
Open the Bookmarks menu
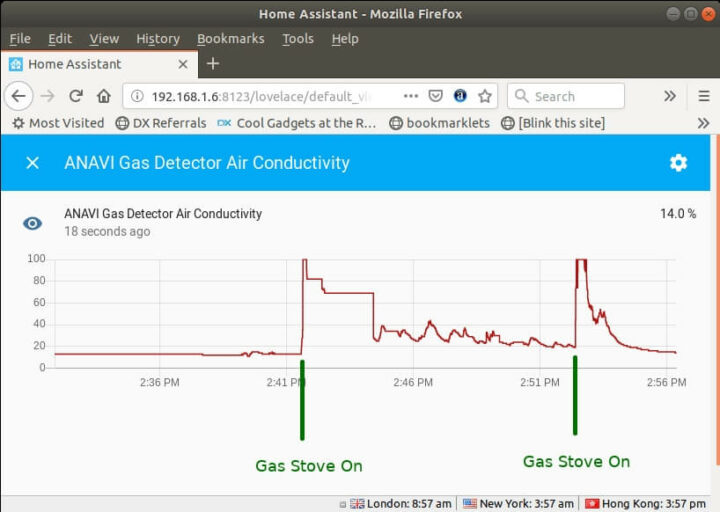point(230,39)
